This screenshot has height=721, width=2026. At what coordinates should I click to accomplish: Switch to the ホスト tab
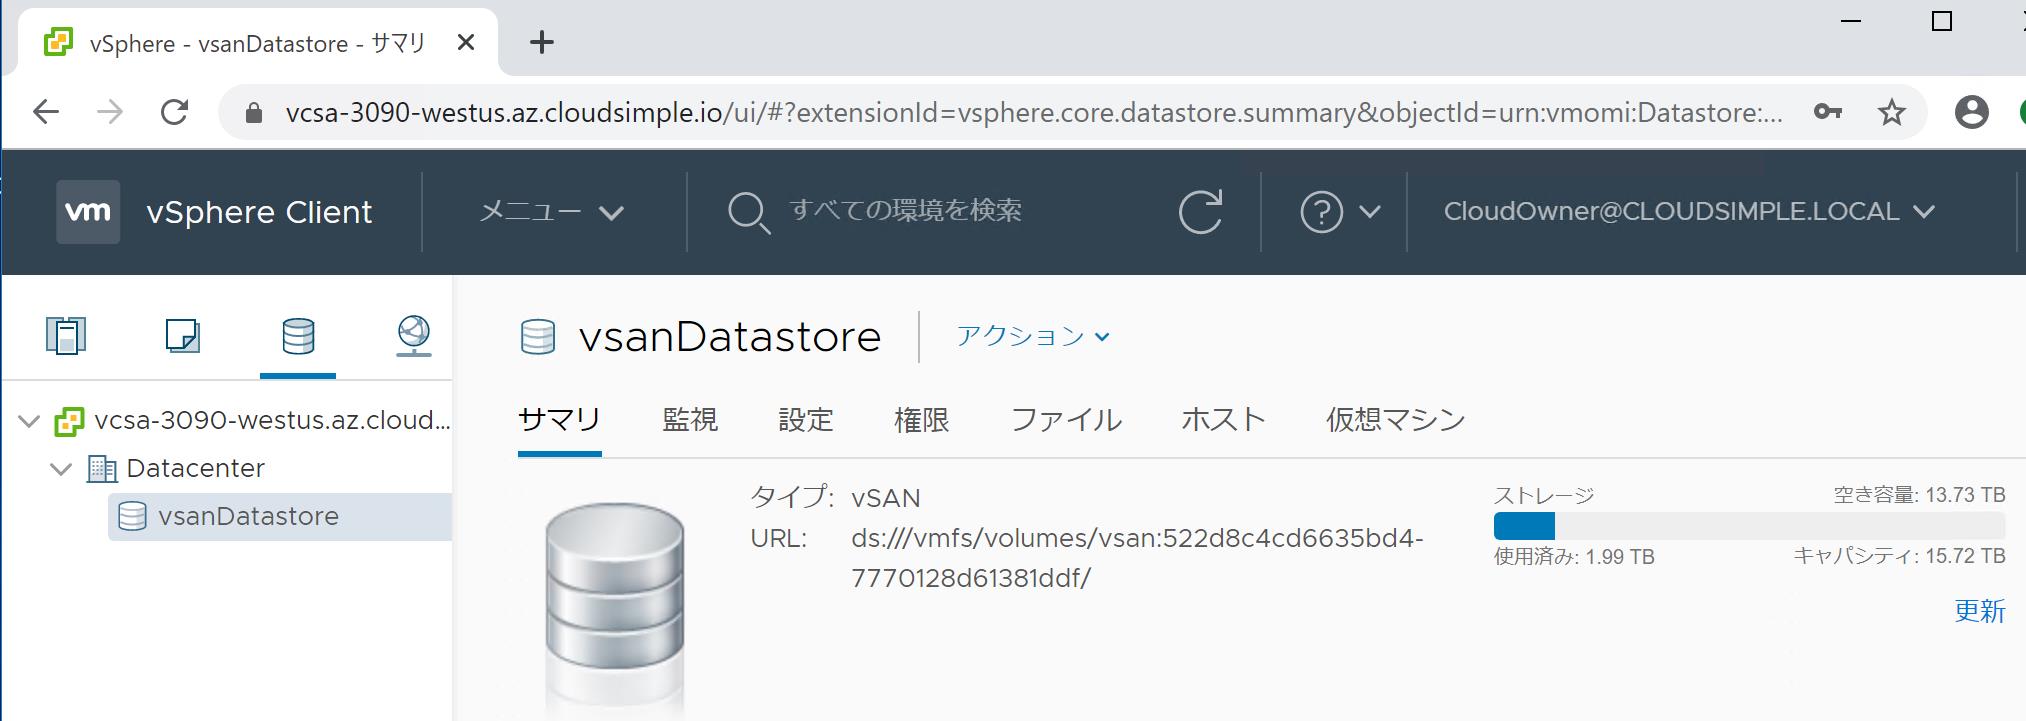tap(1224, 420)
